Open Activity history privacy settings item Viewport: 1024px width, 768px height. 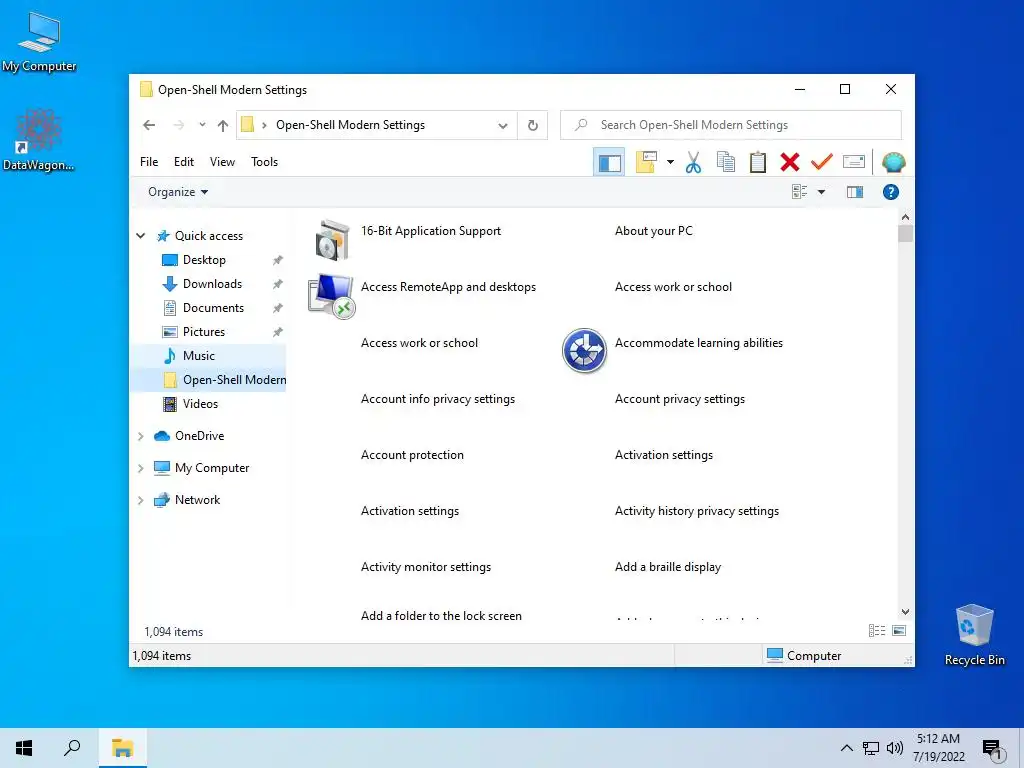click(x=697, y=511)
